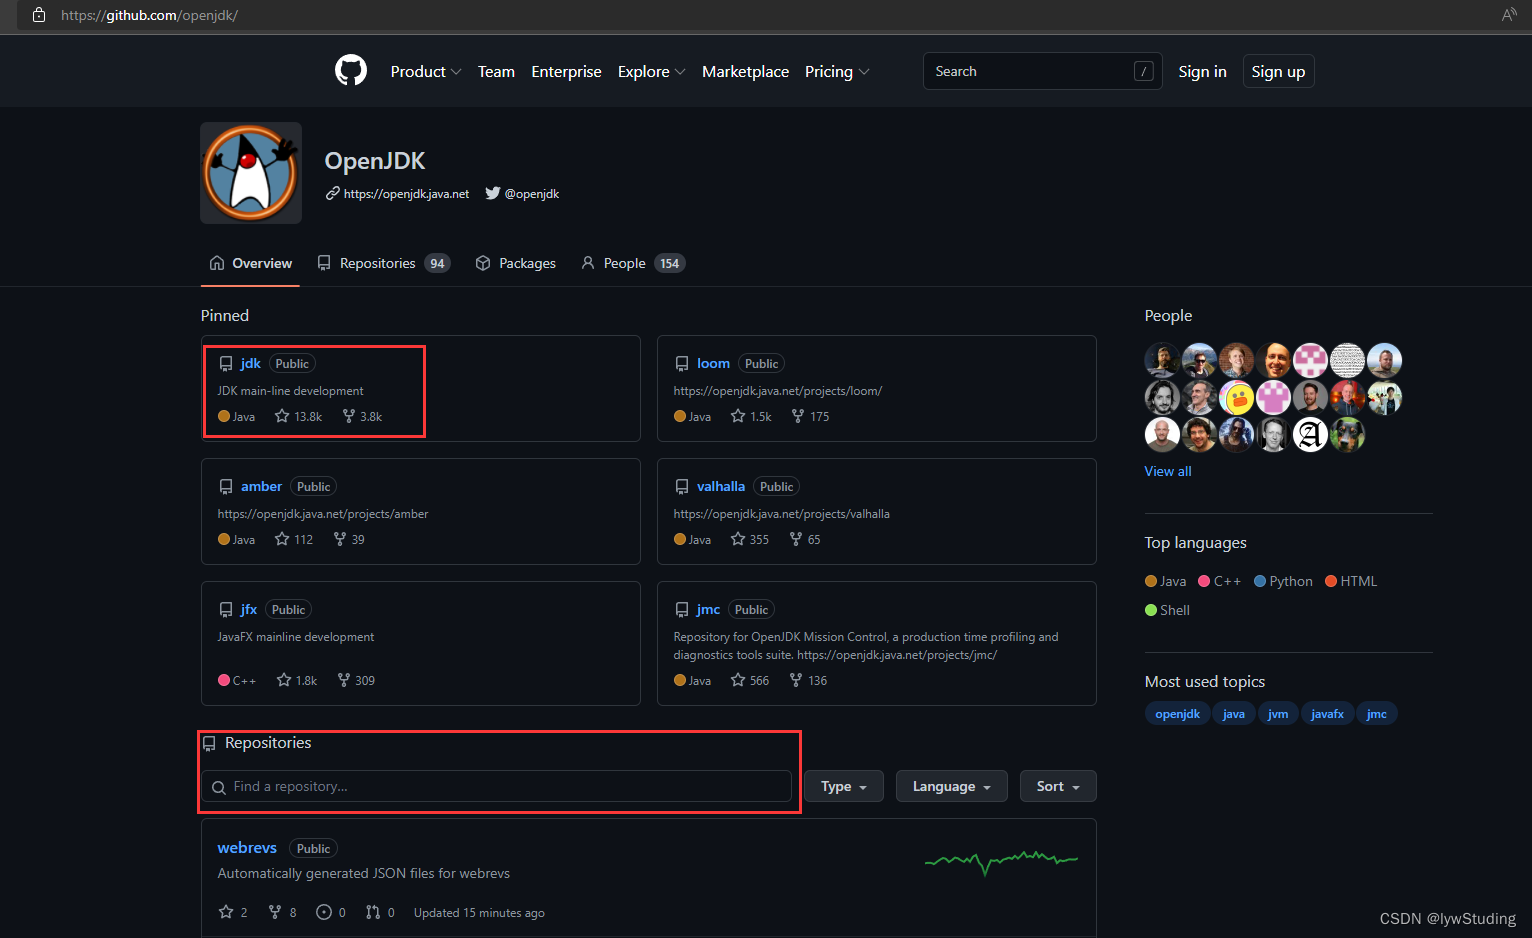
Task: Expand the Product menu
Action: click(x=426, y=71)
